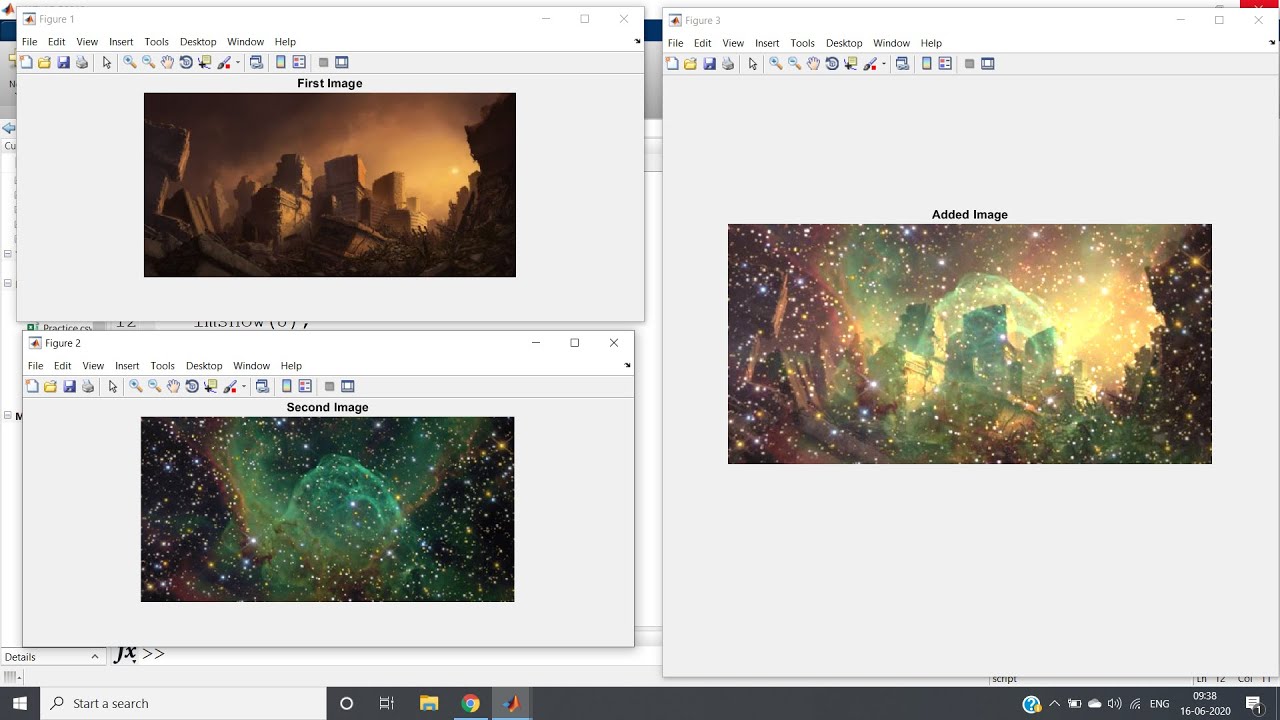Open File Explorer from the taskbar
This screenshot has height=720, width=1280.
click(429, 703)
